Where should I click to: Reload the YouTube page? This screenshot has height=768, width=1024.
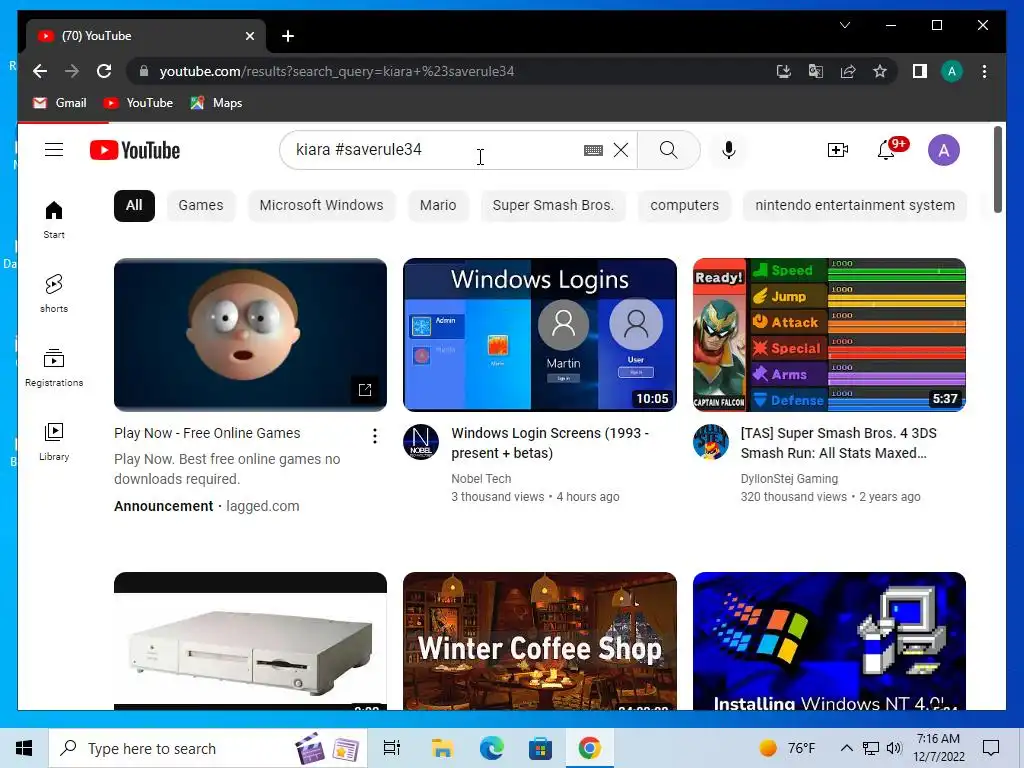point(104,71)
